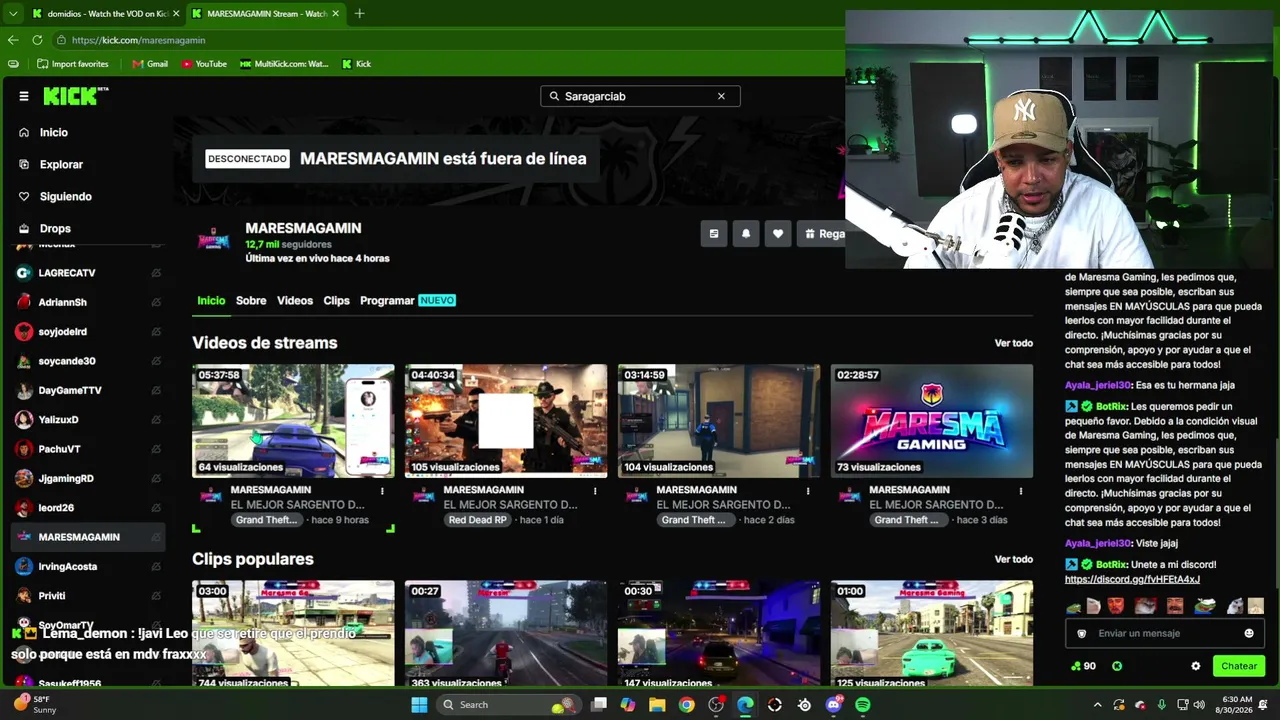
Task: Click the green K icon below chat
Action: (x=1117, y=666)
